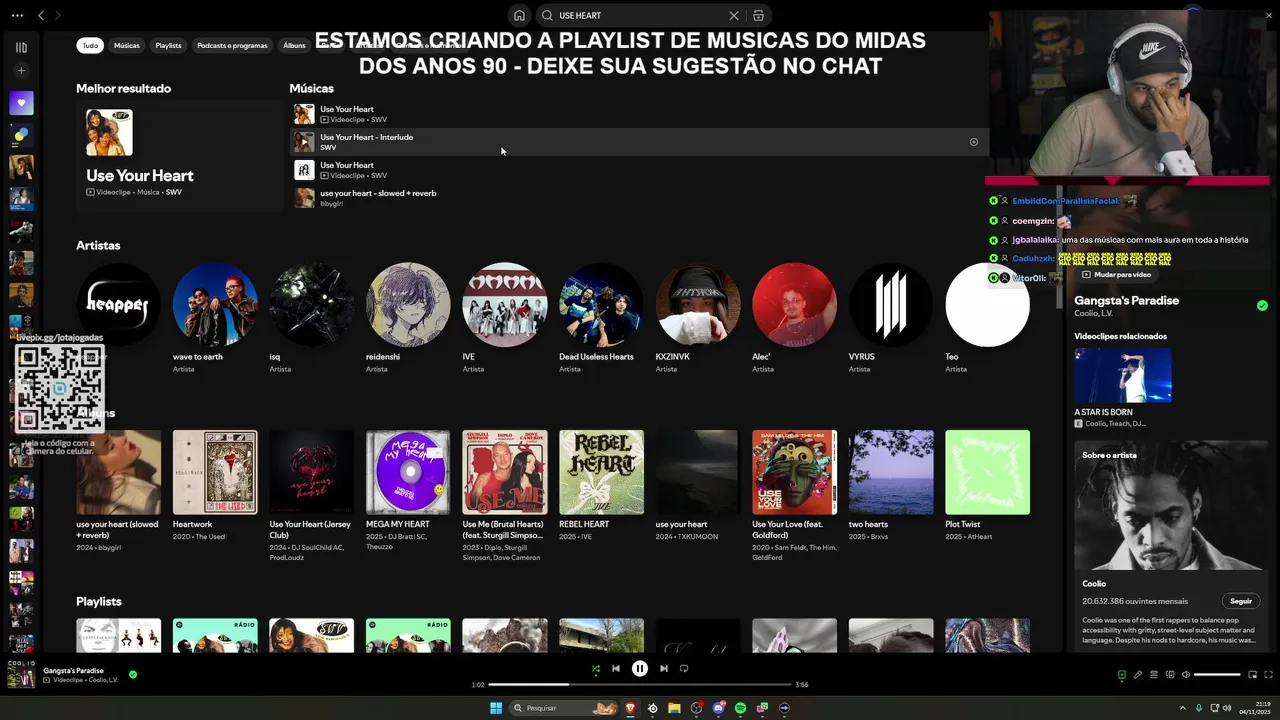The image size is (1280, 720).
Task: Open the Use Your Heart top result
Action: coord(179,156)
